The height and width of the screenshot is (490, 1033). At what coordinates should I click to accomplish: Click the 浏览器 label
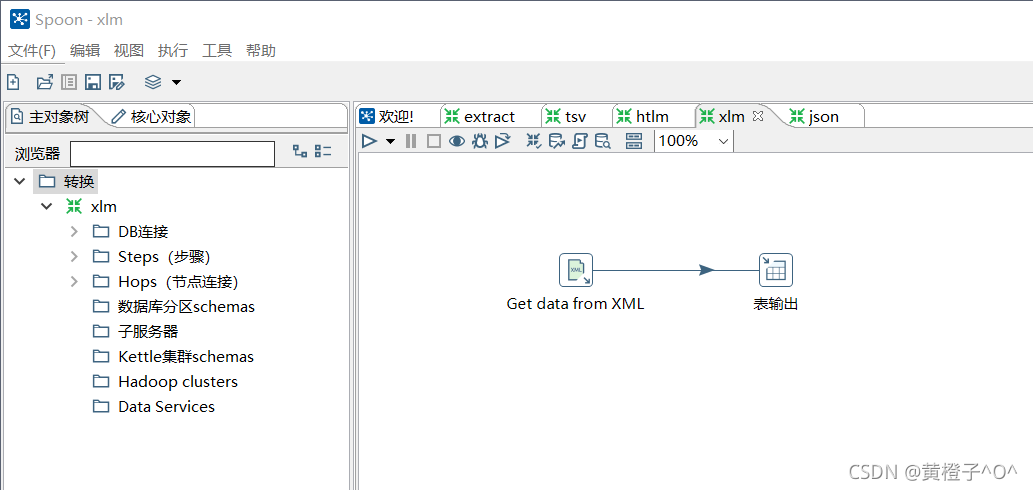38,154
